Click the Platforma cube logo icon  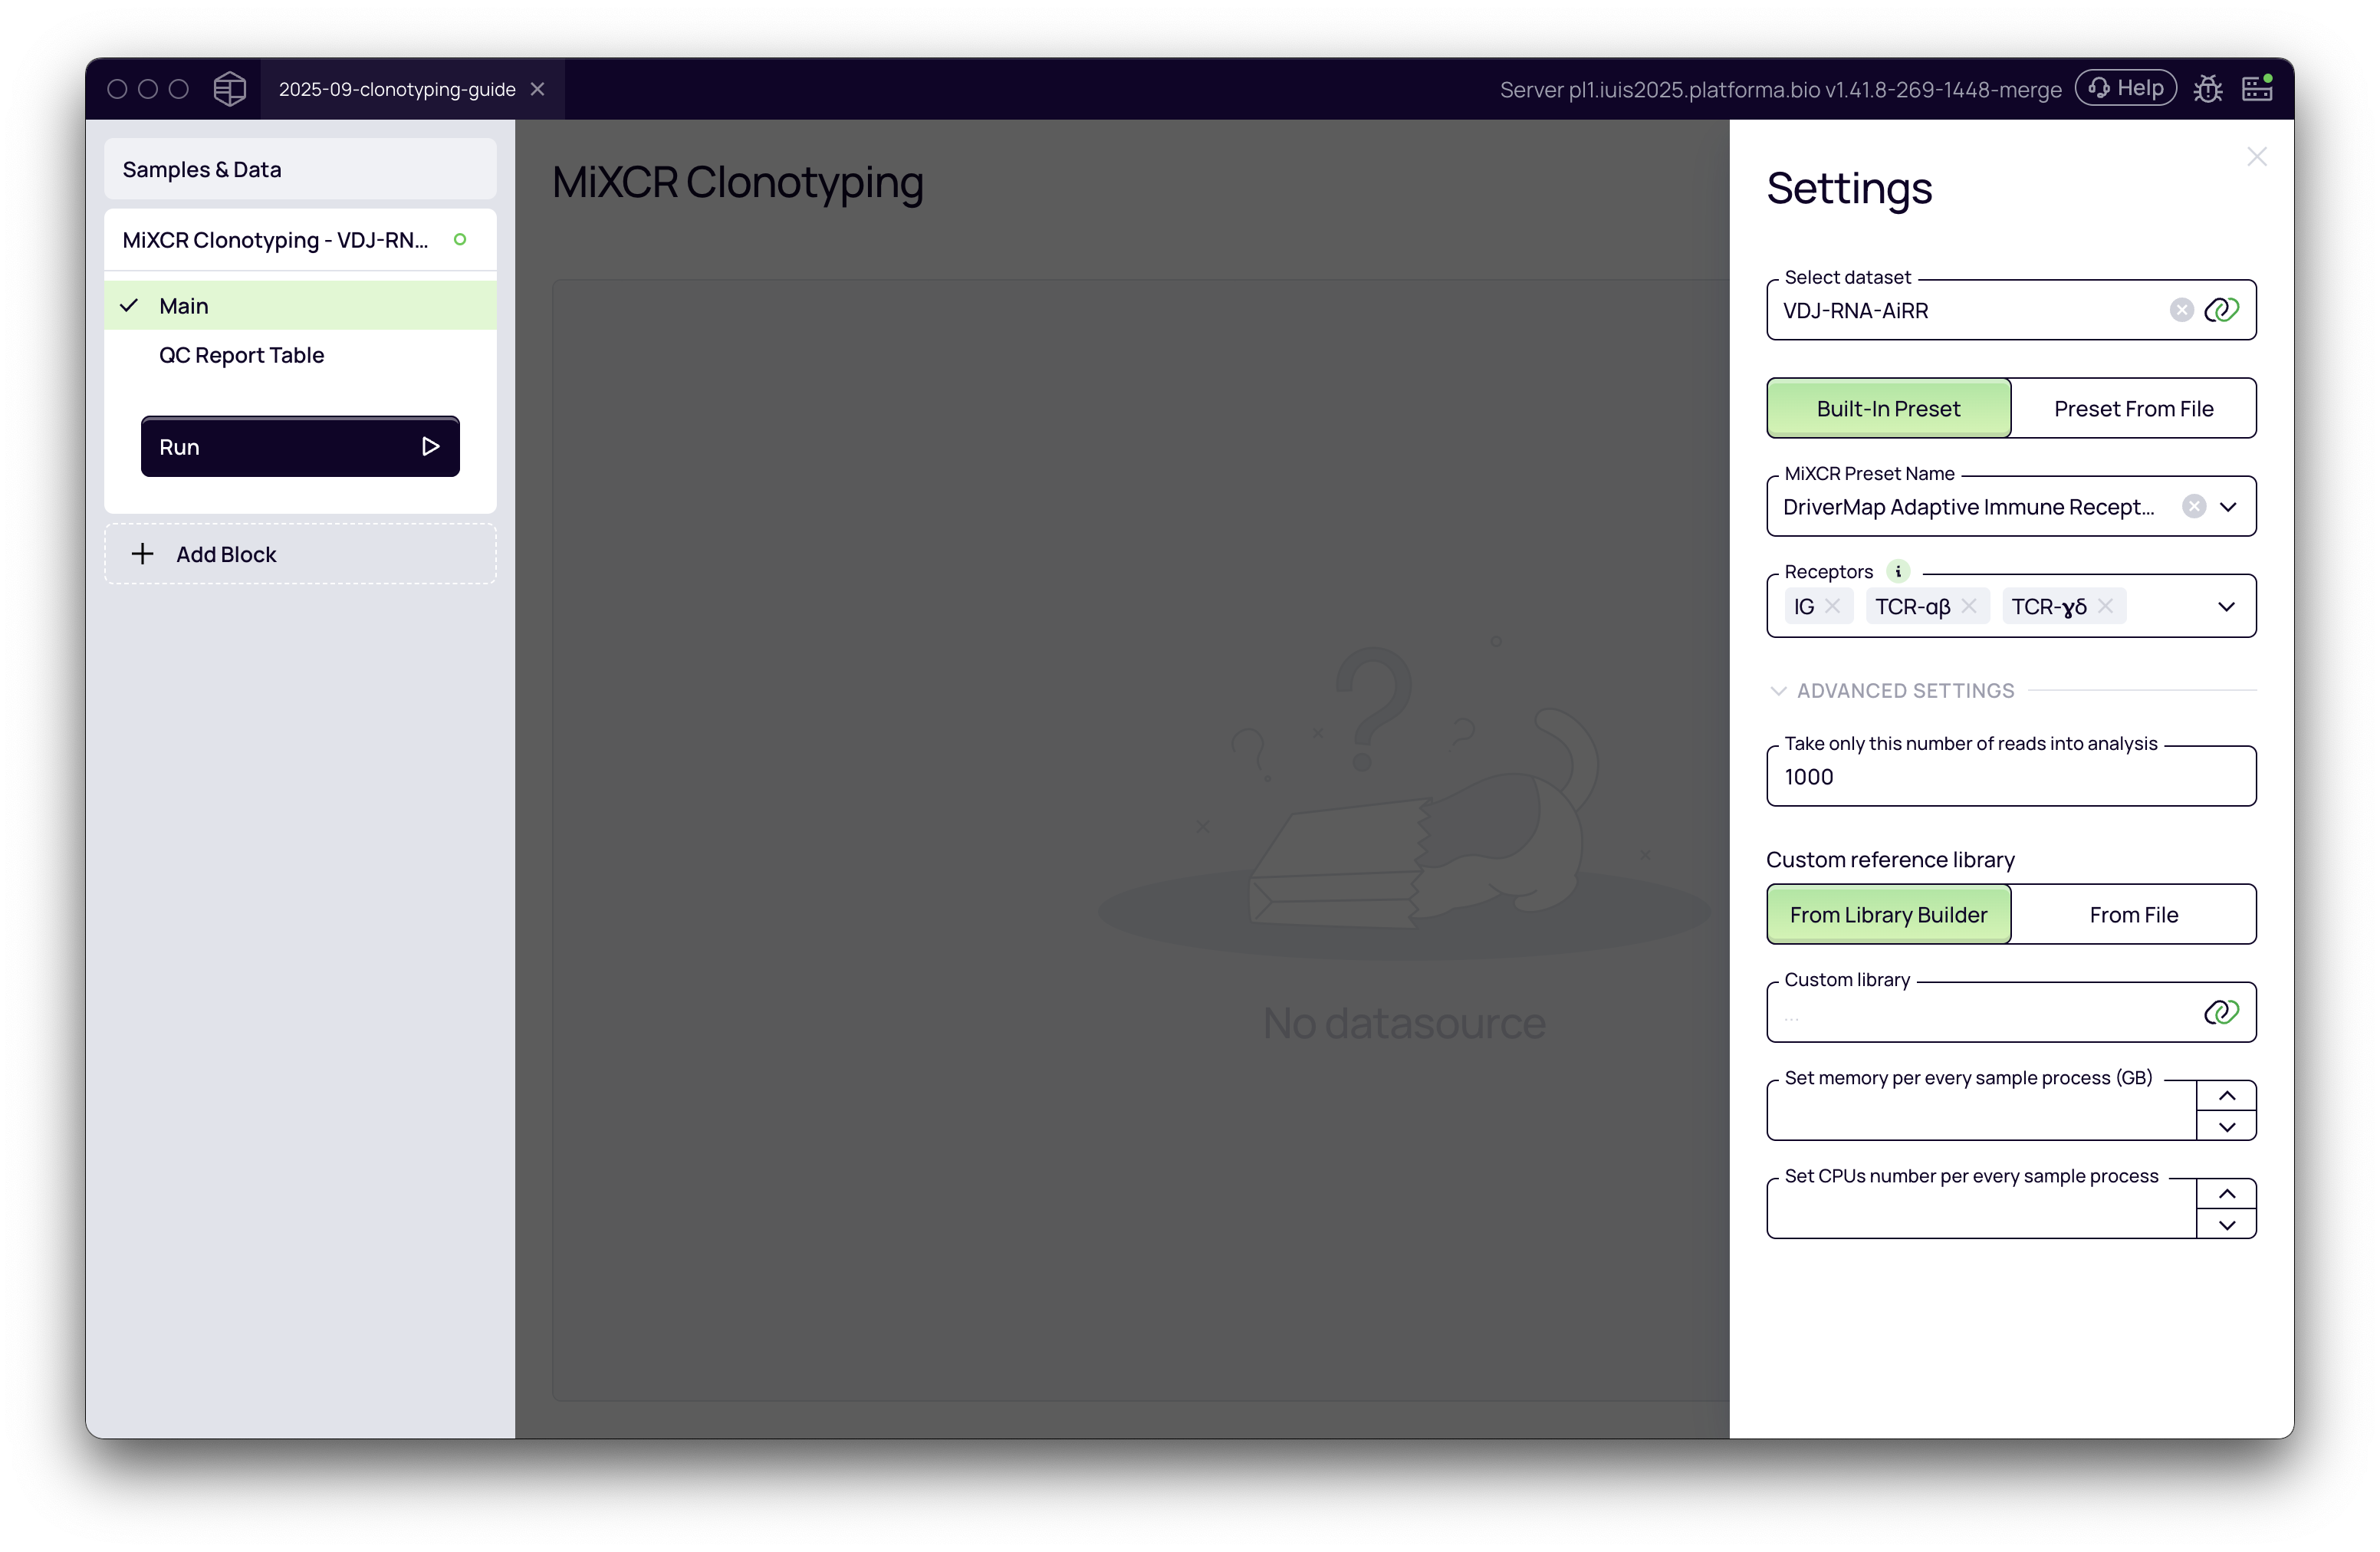point(229,89)
